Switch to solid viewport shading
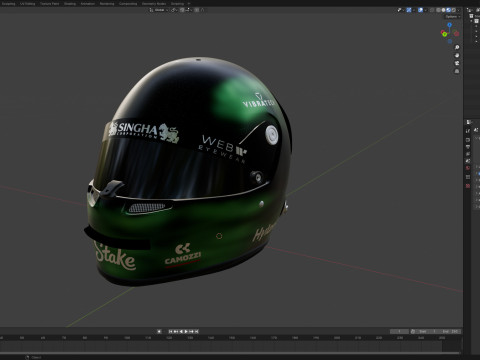Viewport: 480px width, 360px height. click(443, 10)
